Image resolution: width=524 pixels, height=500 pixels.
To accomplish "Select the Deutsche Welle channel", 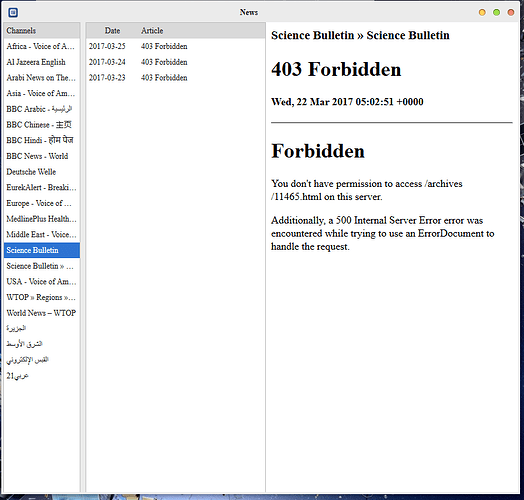I will click(42, 172).
